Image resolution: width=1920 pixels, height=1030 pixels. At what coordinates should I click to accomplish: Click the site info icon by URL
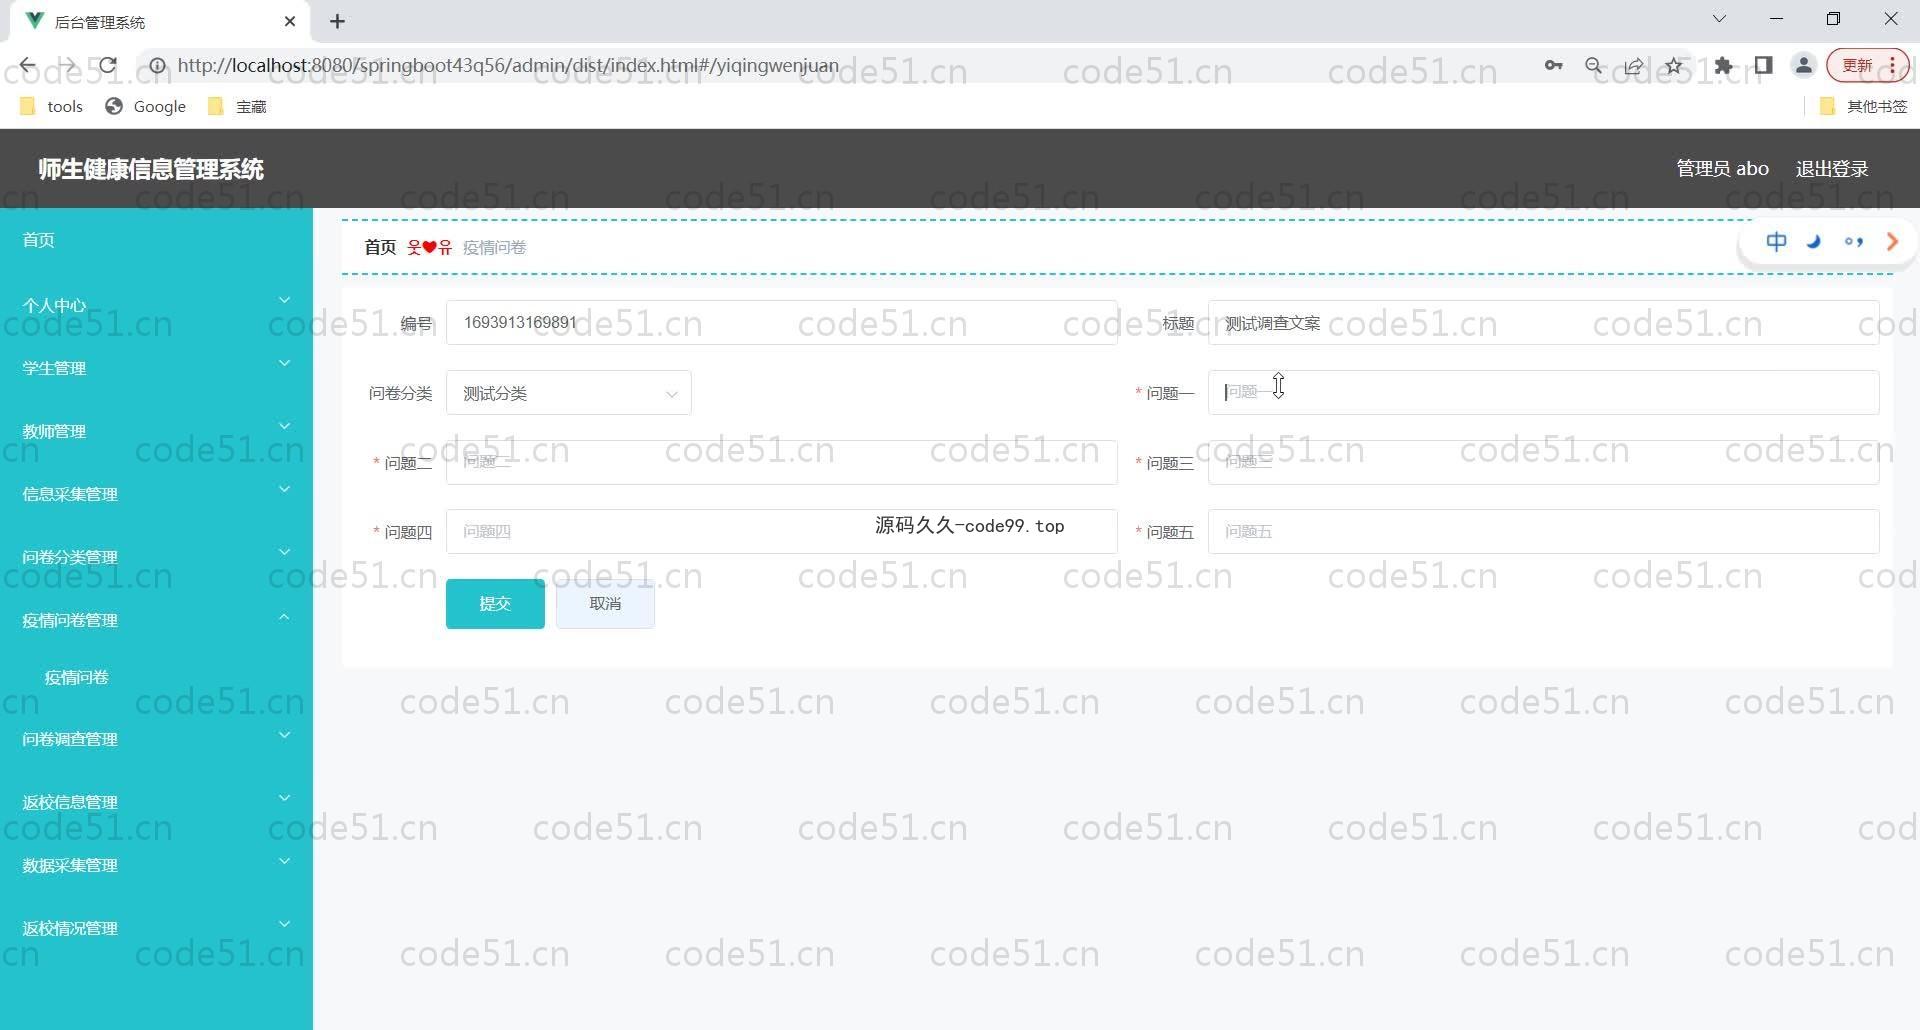click(158, 66)
